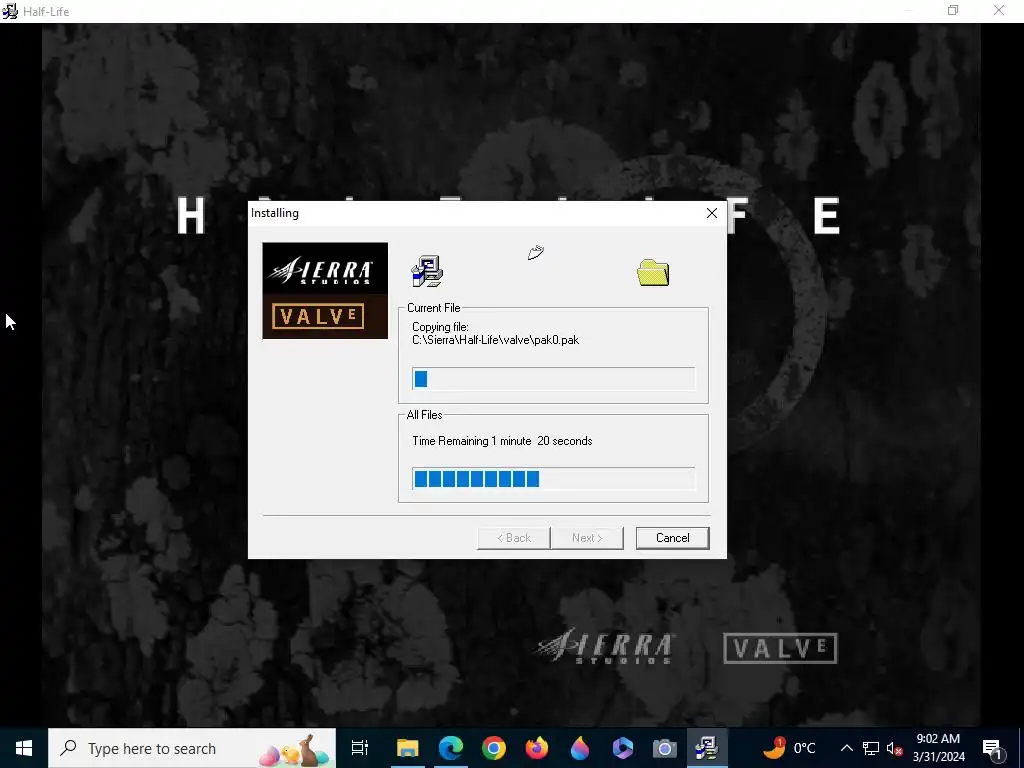
Task: Open the notification center icon
Action: click(993, 748)
